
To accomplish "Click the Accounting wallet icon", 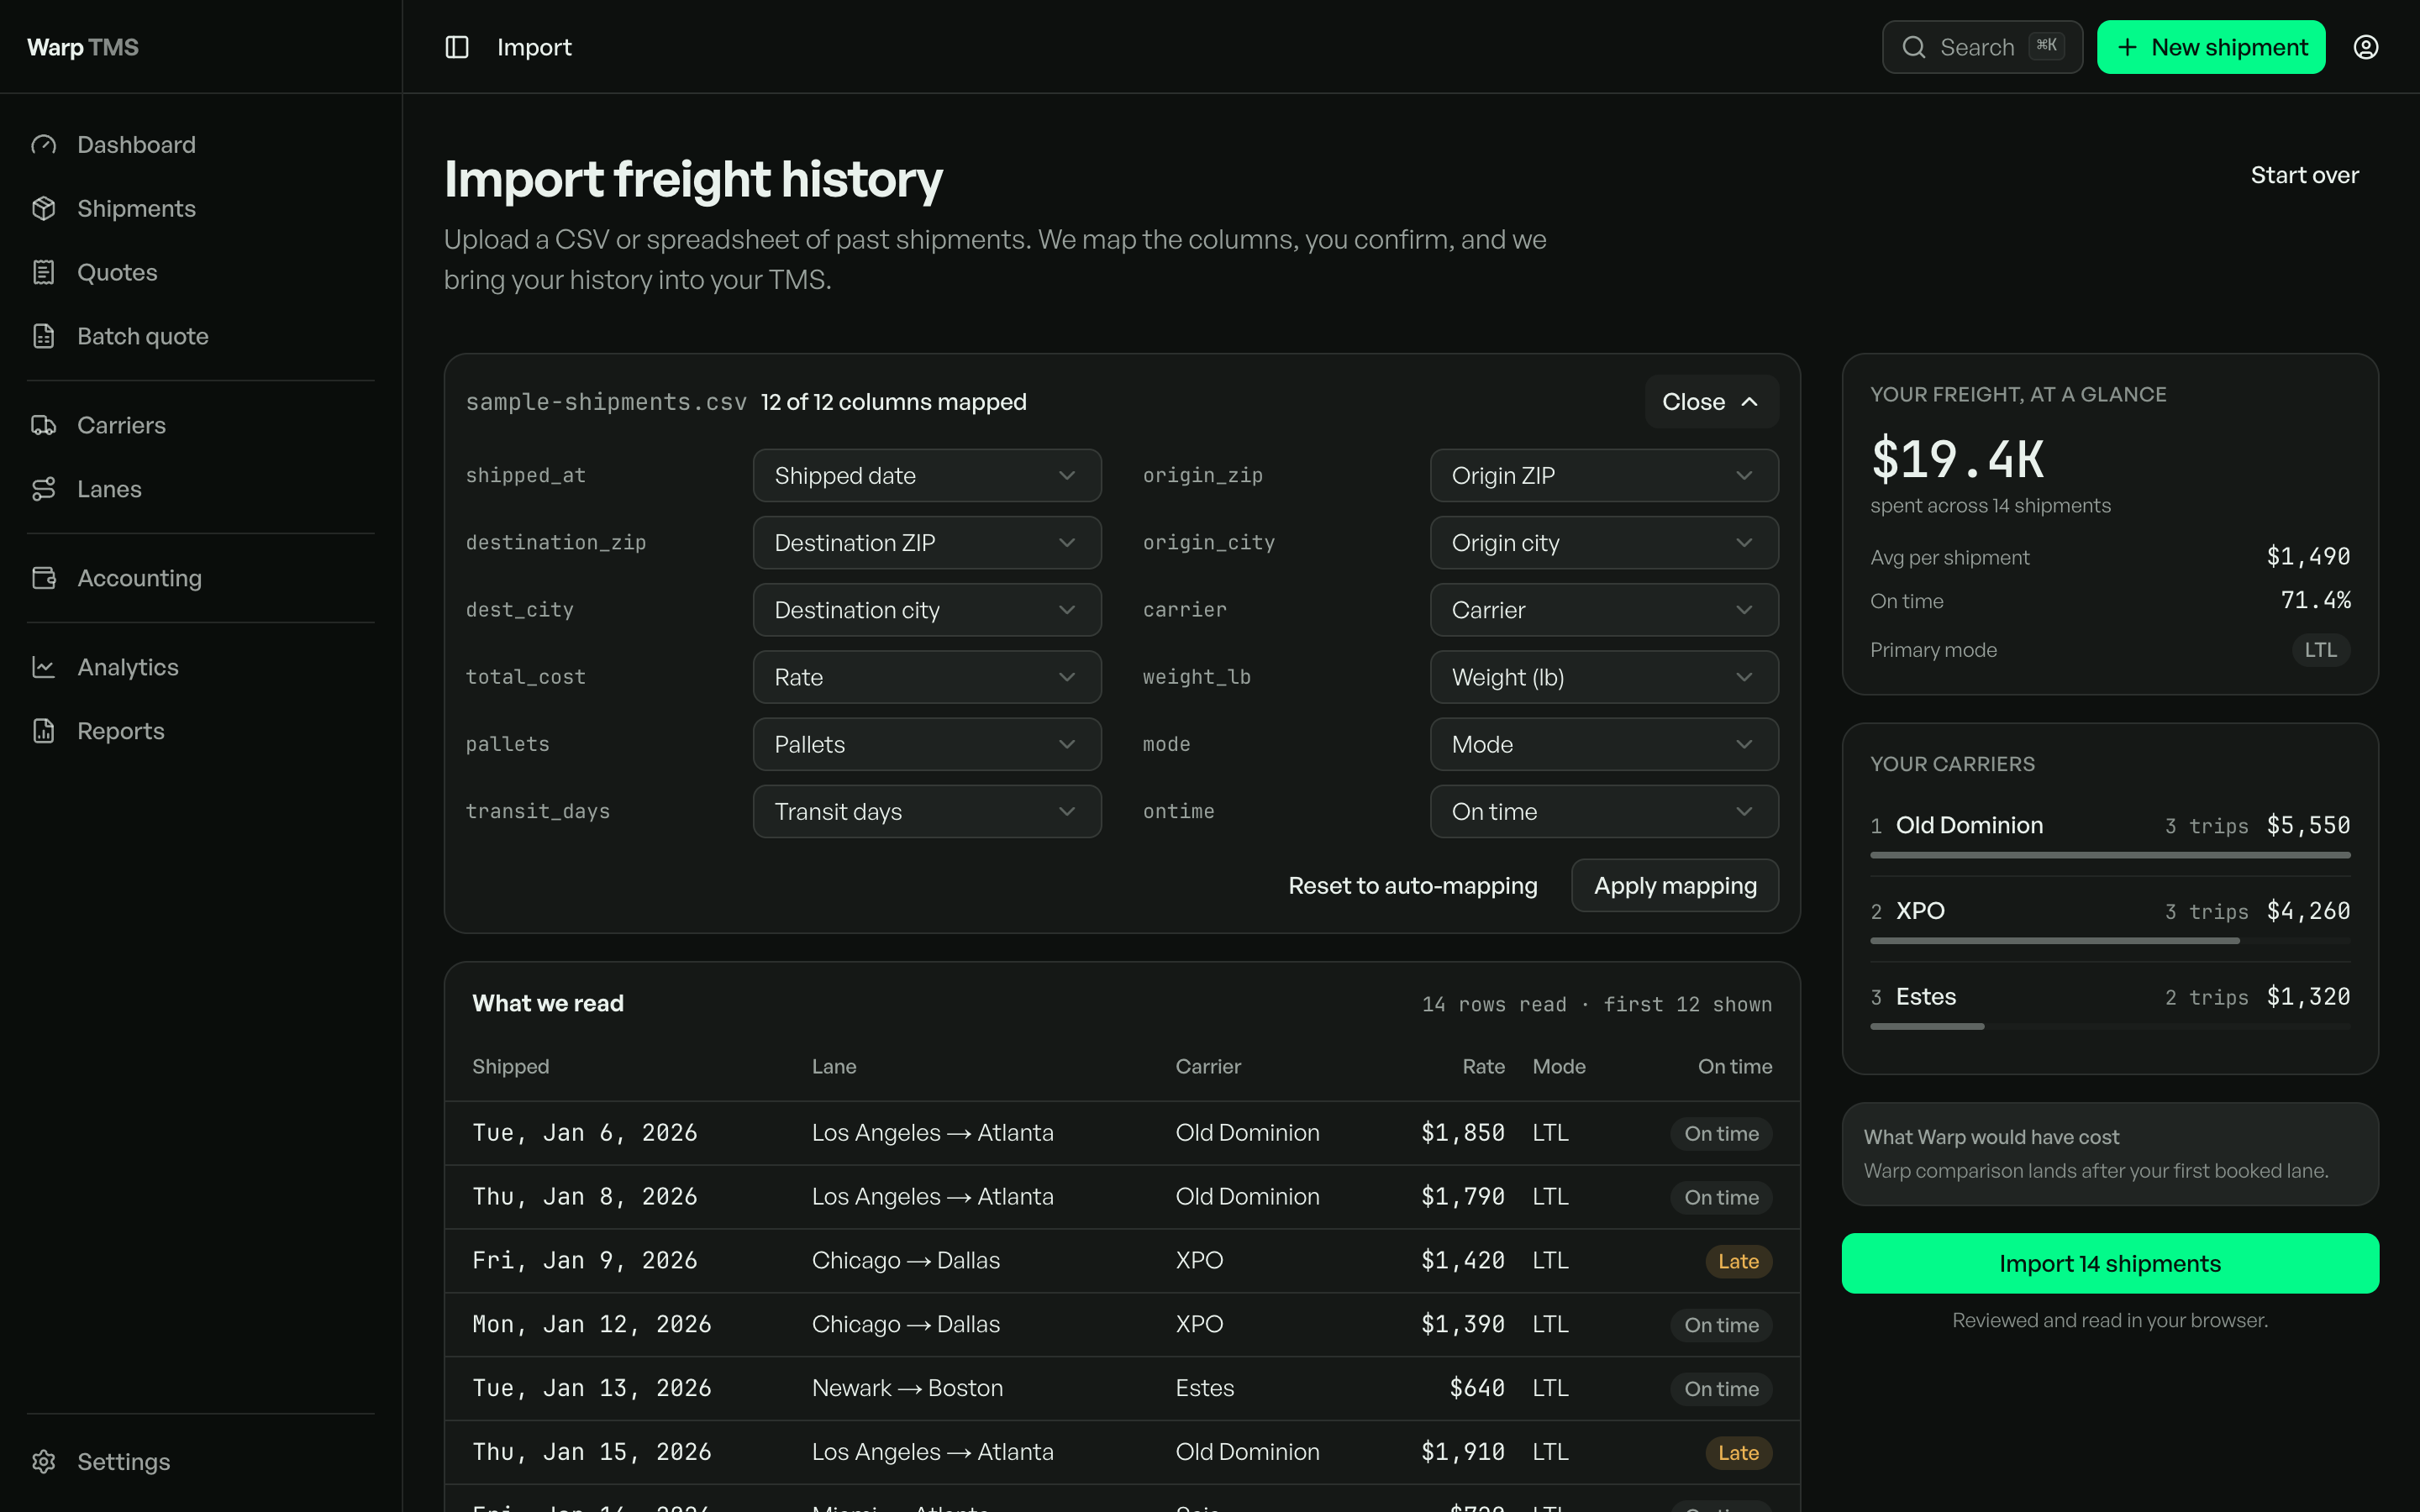I will (44, 578).
